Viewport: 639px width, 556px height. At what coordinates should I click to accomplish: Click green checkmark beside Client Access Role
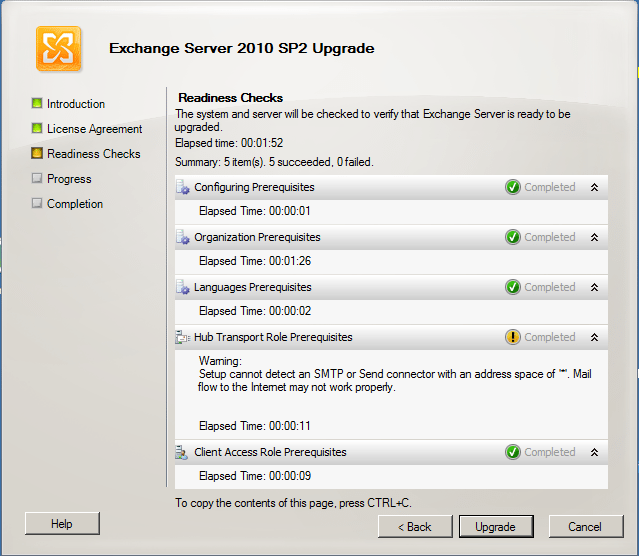(513, 452)
